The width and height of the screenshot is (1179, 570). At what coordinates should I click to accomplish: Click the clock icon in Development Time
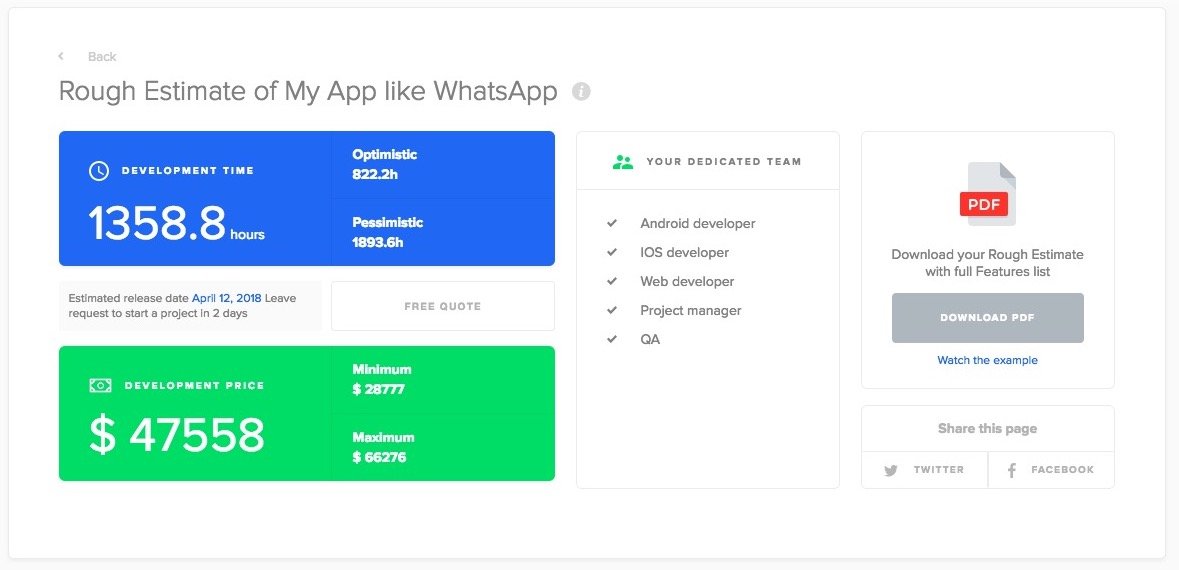point(99,171)
